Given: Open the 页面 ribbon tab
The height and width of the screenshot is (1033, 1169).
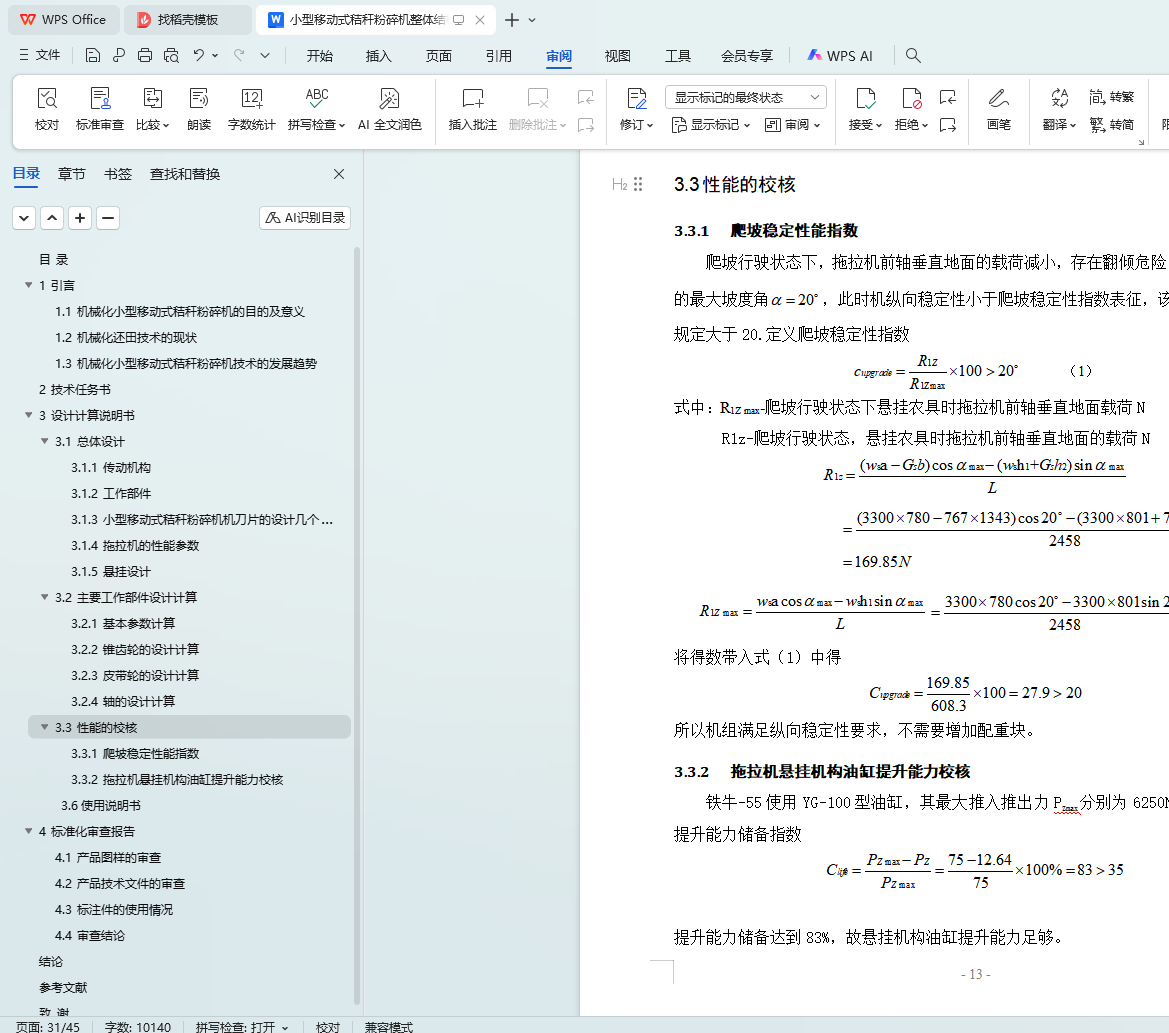Looking at the screenshot, I should pyautogui.click(x=438, y=56).
